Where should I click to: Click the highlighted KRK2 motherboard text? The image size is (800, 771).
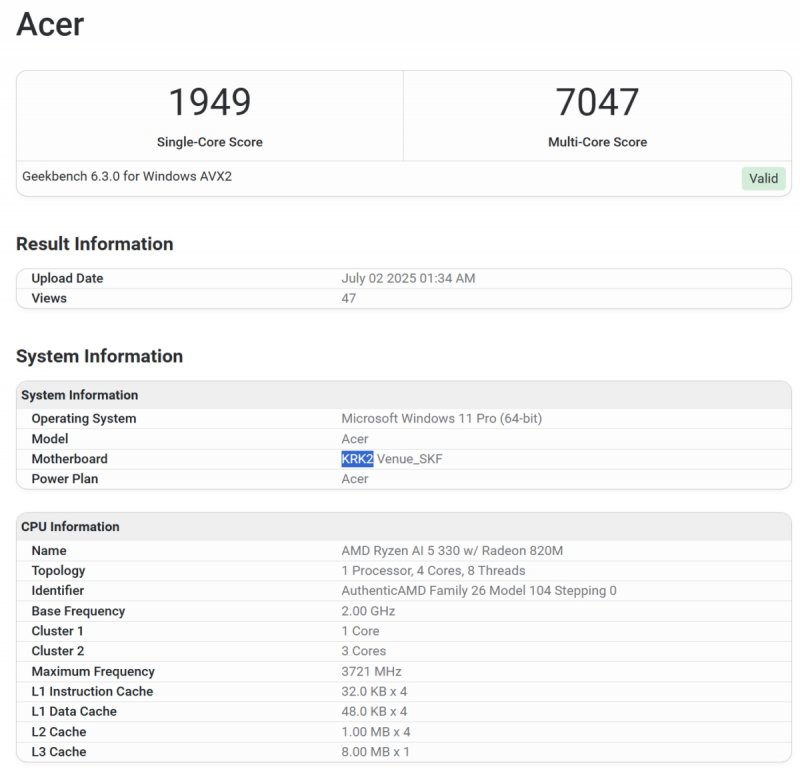click(x=355, y=459)
